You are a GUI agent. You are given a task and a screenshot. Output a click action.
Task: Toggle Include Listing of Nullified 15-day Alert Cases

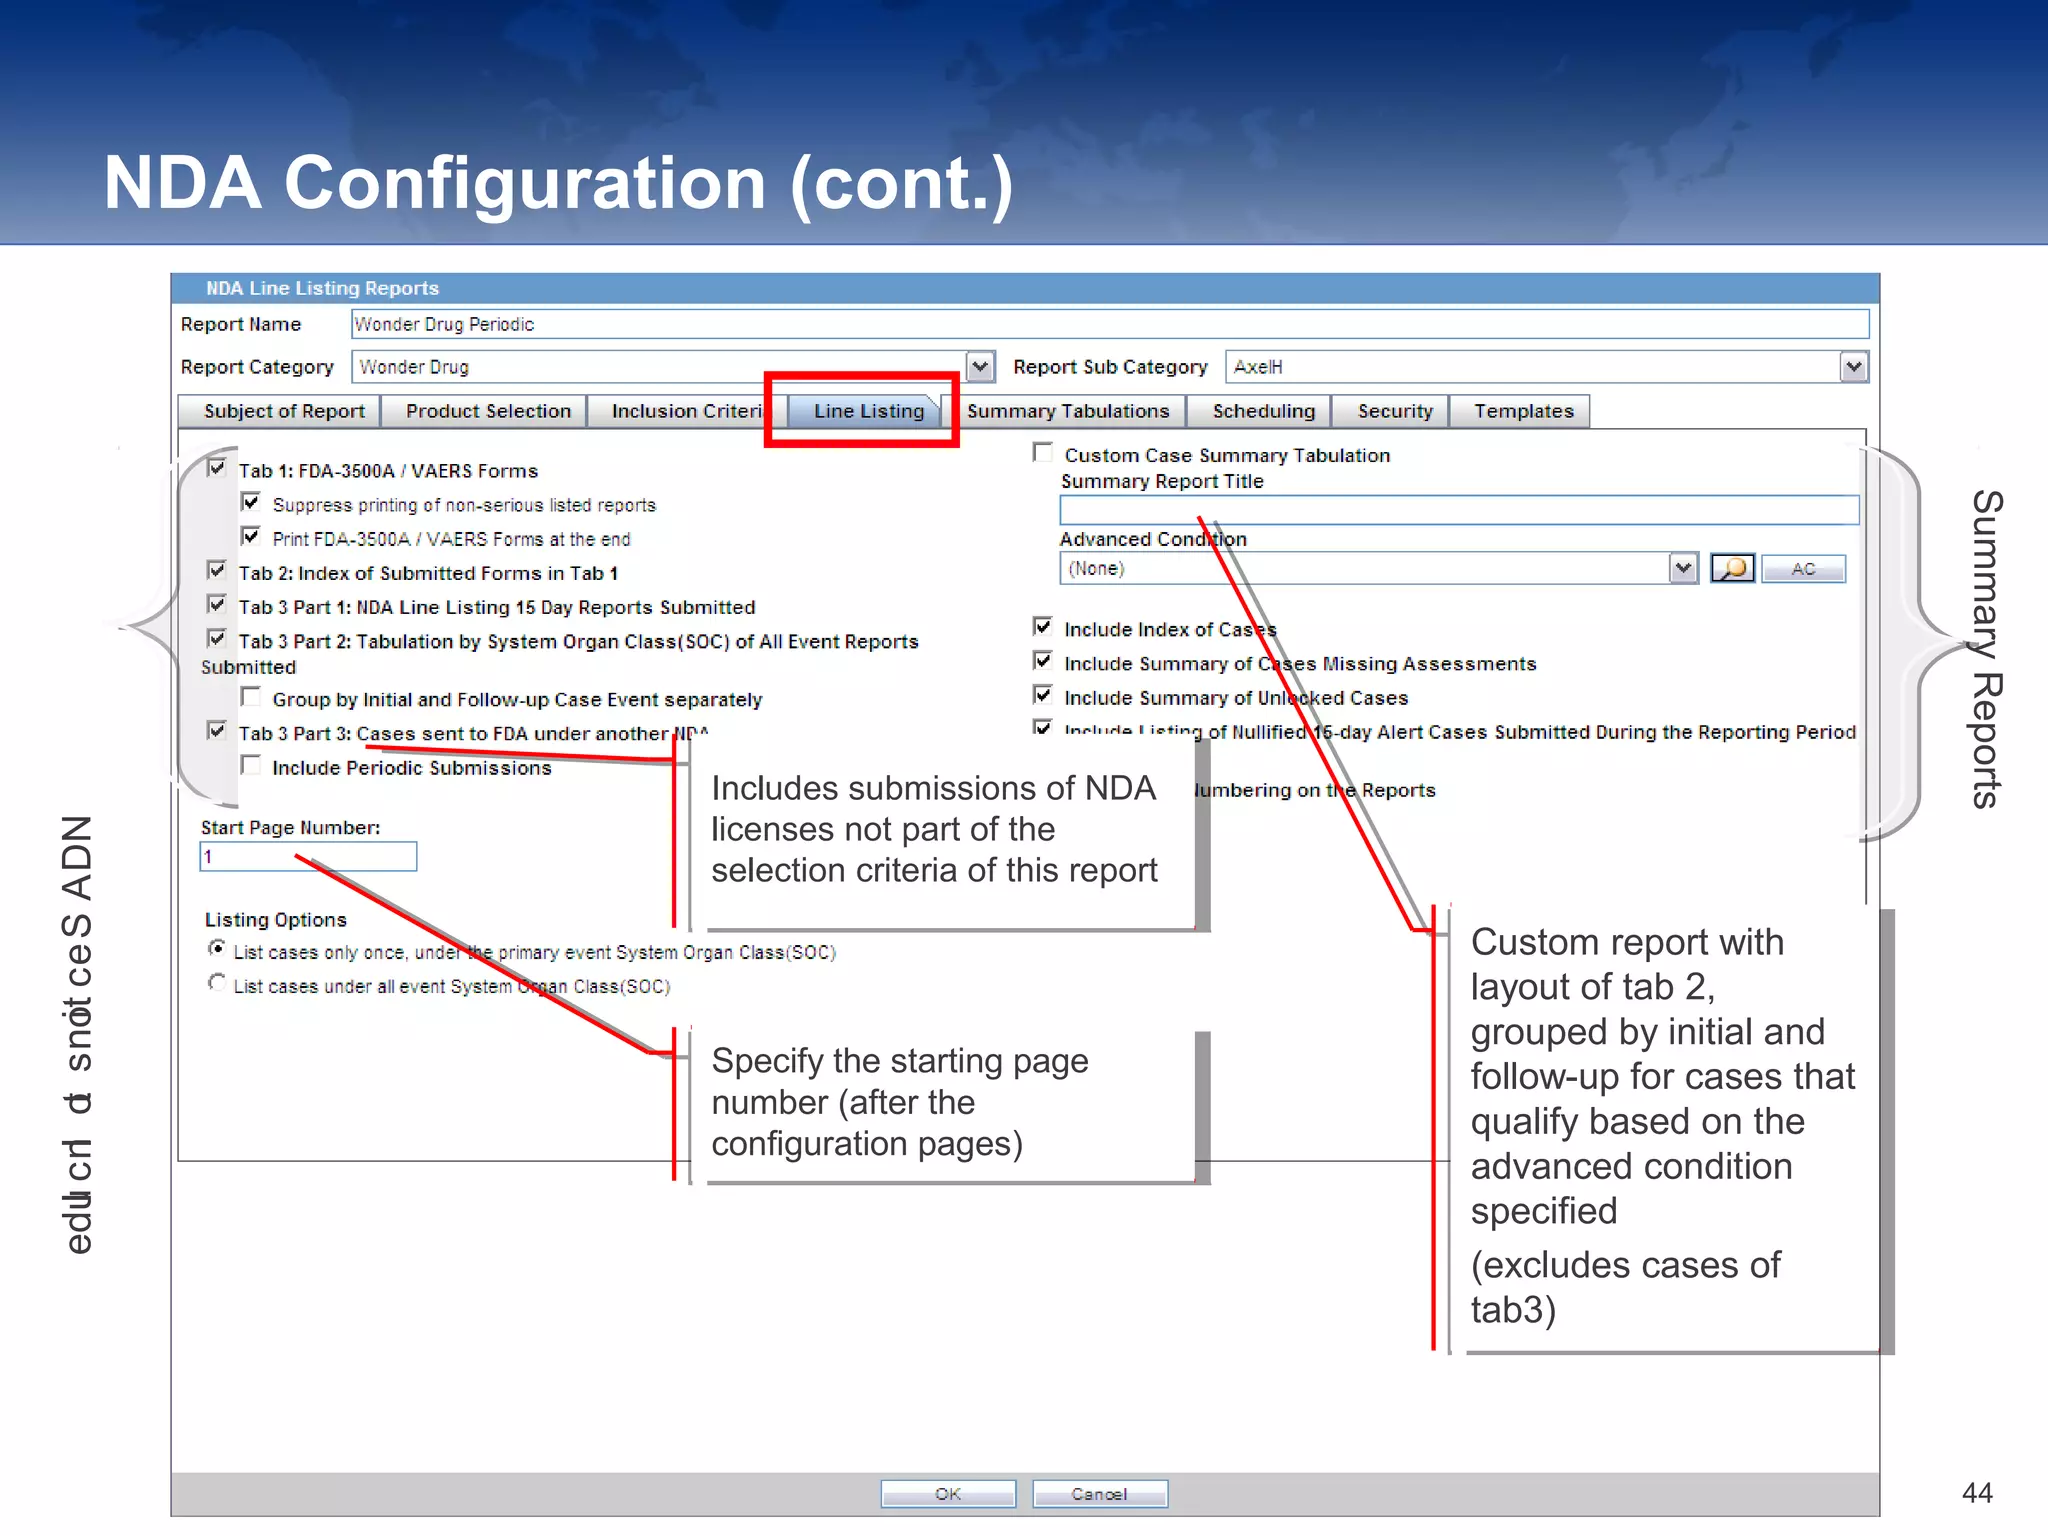pyautogui.click(x=1043, y=728)
